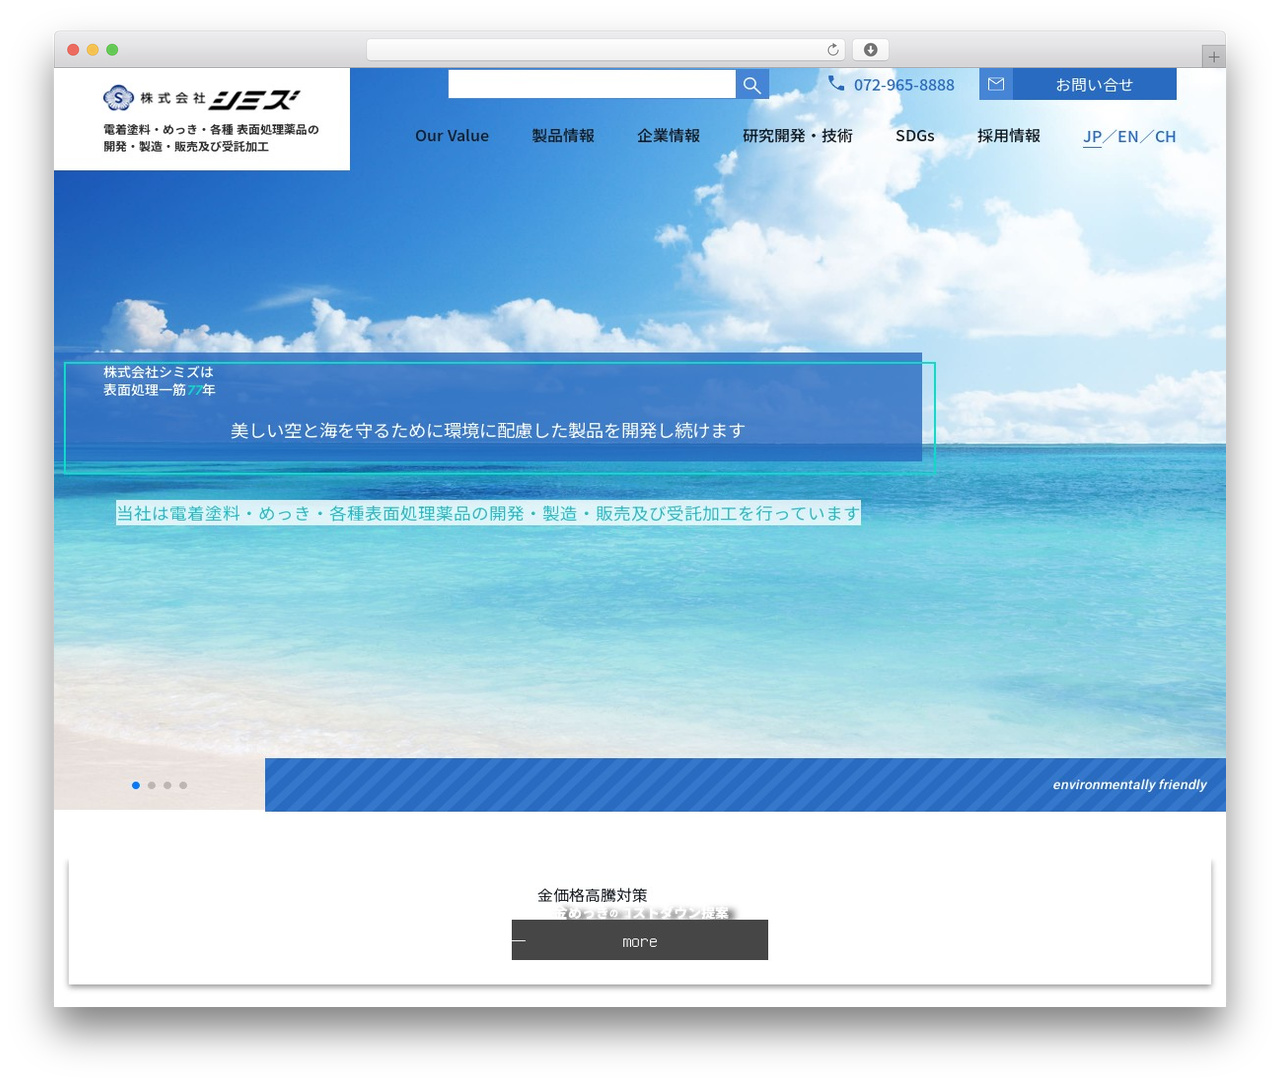Focus the site search input field
The height and width of the screenshot is (1084, 1280).
coord(592,85)
